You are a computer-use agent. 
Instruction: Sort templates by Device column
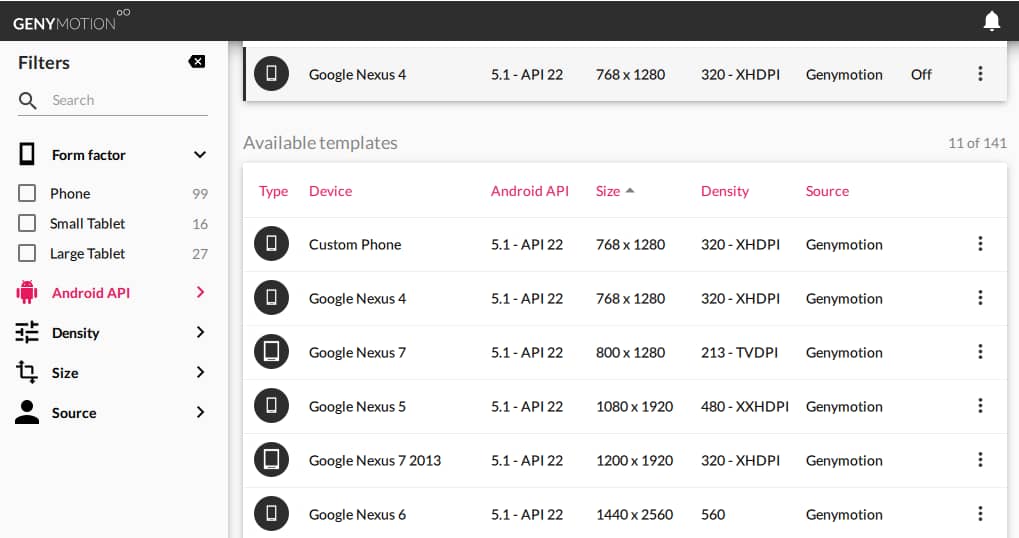coord(330,191)
